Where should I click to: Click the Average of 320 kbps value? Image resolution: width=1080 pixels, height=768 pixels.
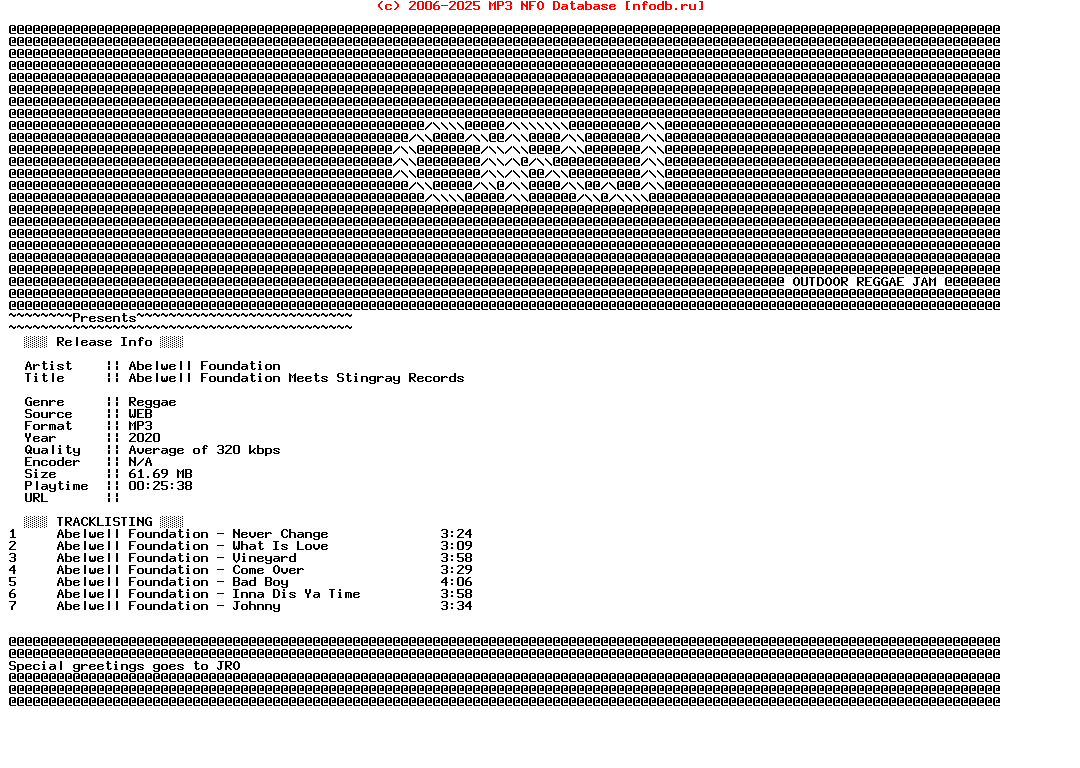pyautogui.click(x=204, y=450)
